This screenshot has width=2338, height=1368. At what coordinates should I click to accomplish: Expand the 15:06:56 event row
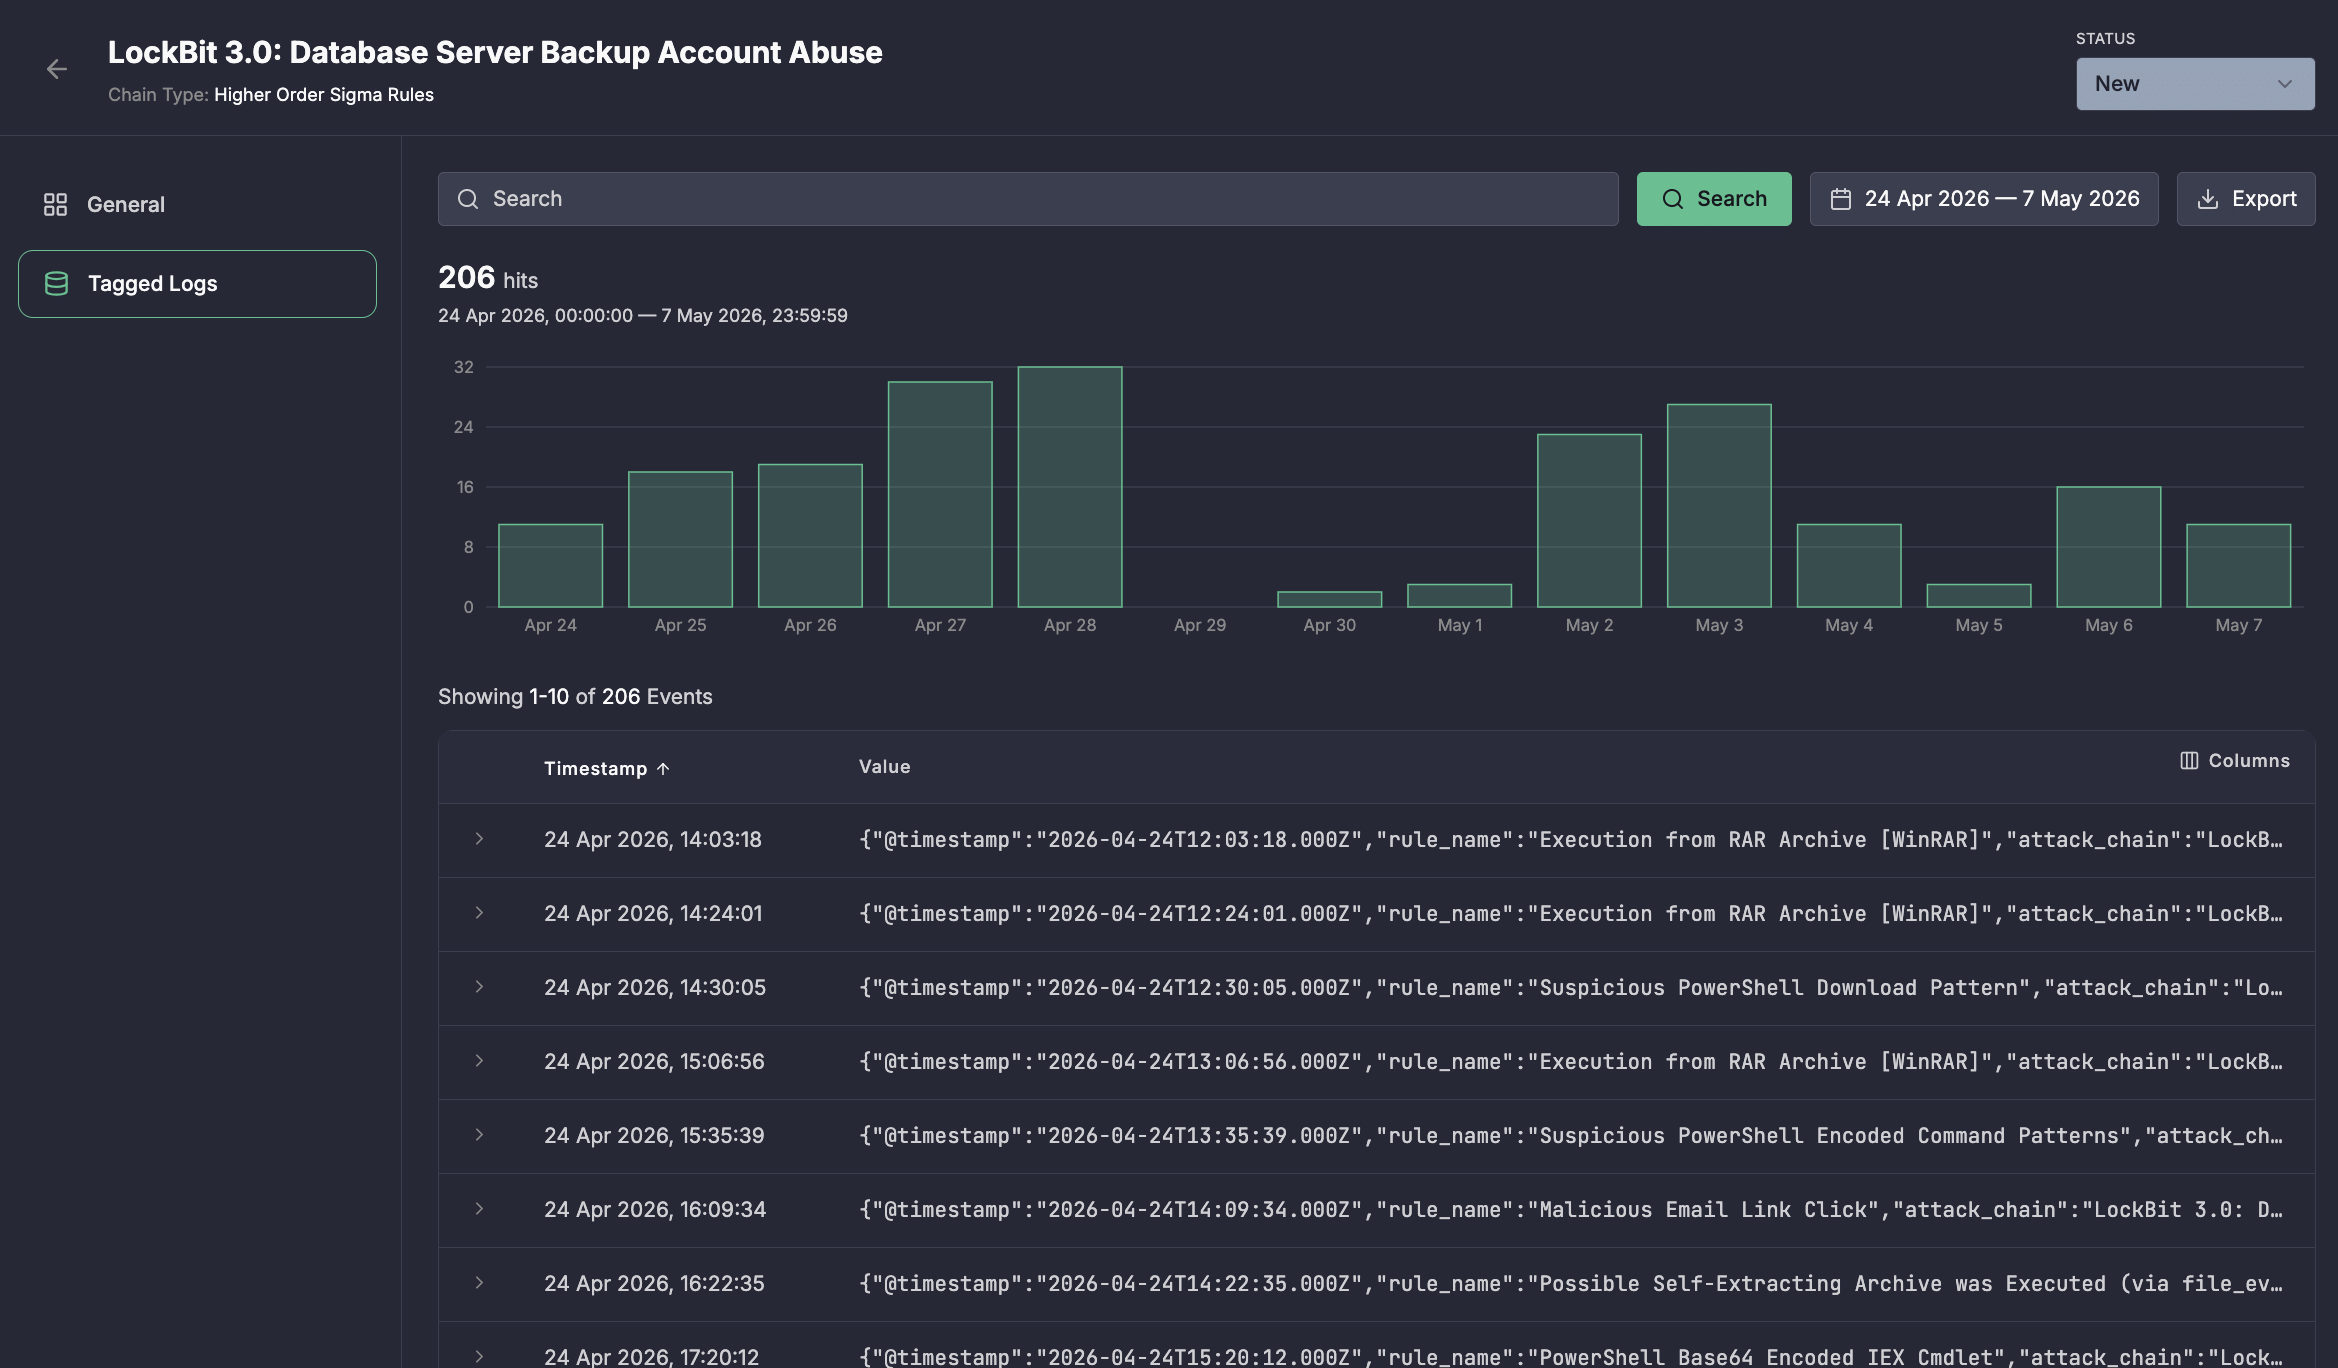479,1061
